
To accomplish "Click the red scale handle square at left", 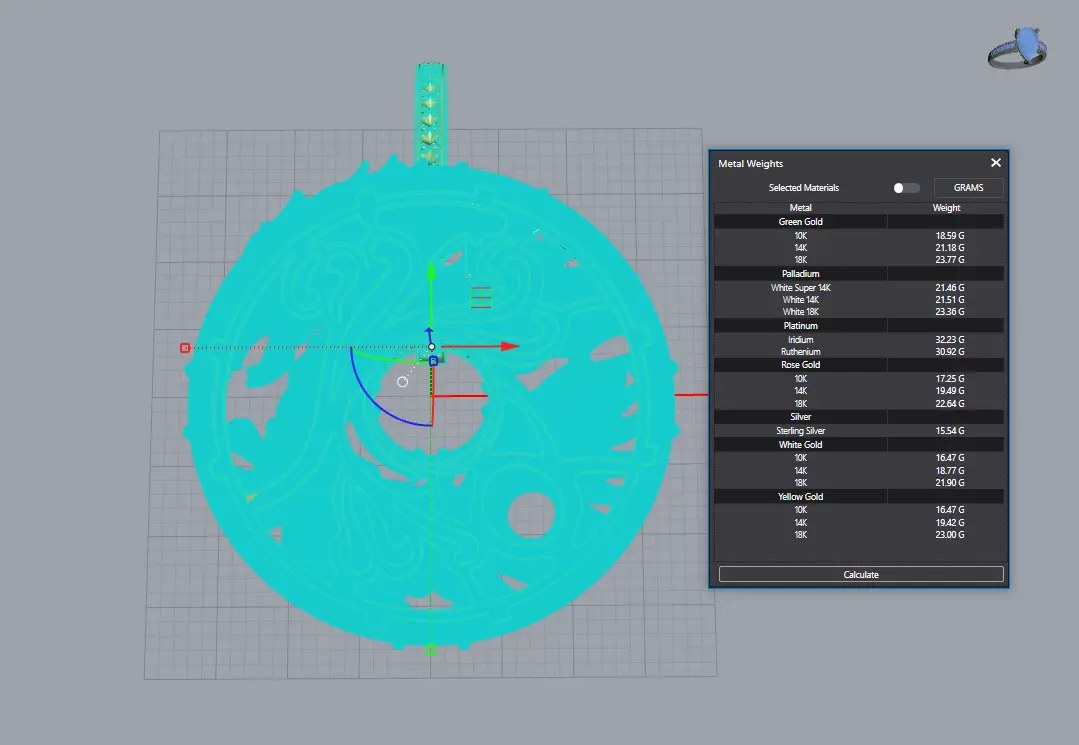I will (x=185, y=348).
